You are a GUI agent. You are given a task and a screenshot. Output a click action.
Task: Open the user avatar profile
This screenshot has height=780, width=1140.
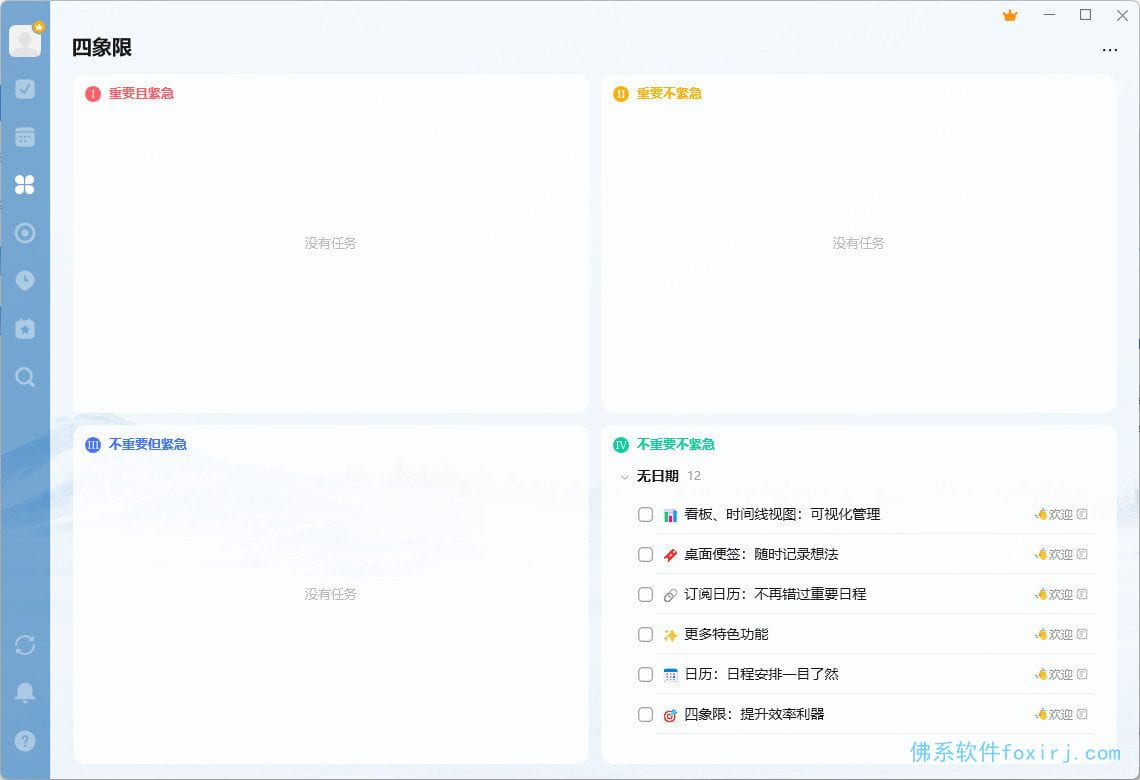(x=25, y=41)
